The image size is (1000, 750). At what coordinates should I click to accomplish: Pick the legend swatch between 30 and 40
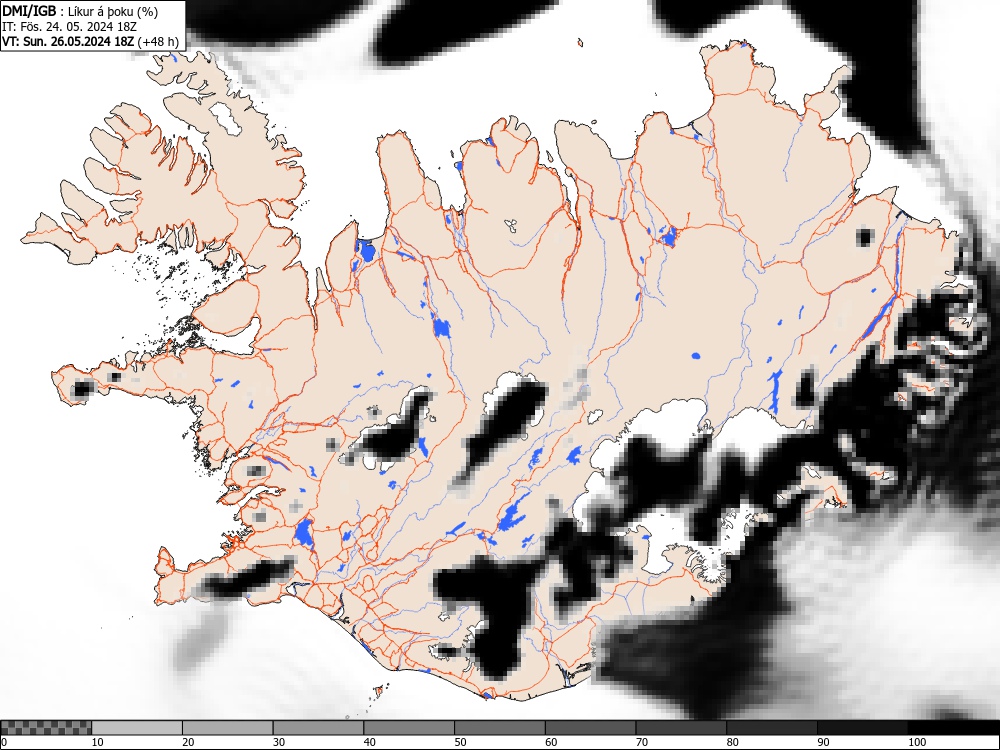(x=318, y=728)
